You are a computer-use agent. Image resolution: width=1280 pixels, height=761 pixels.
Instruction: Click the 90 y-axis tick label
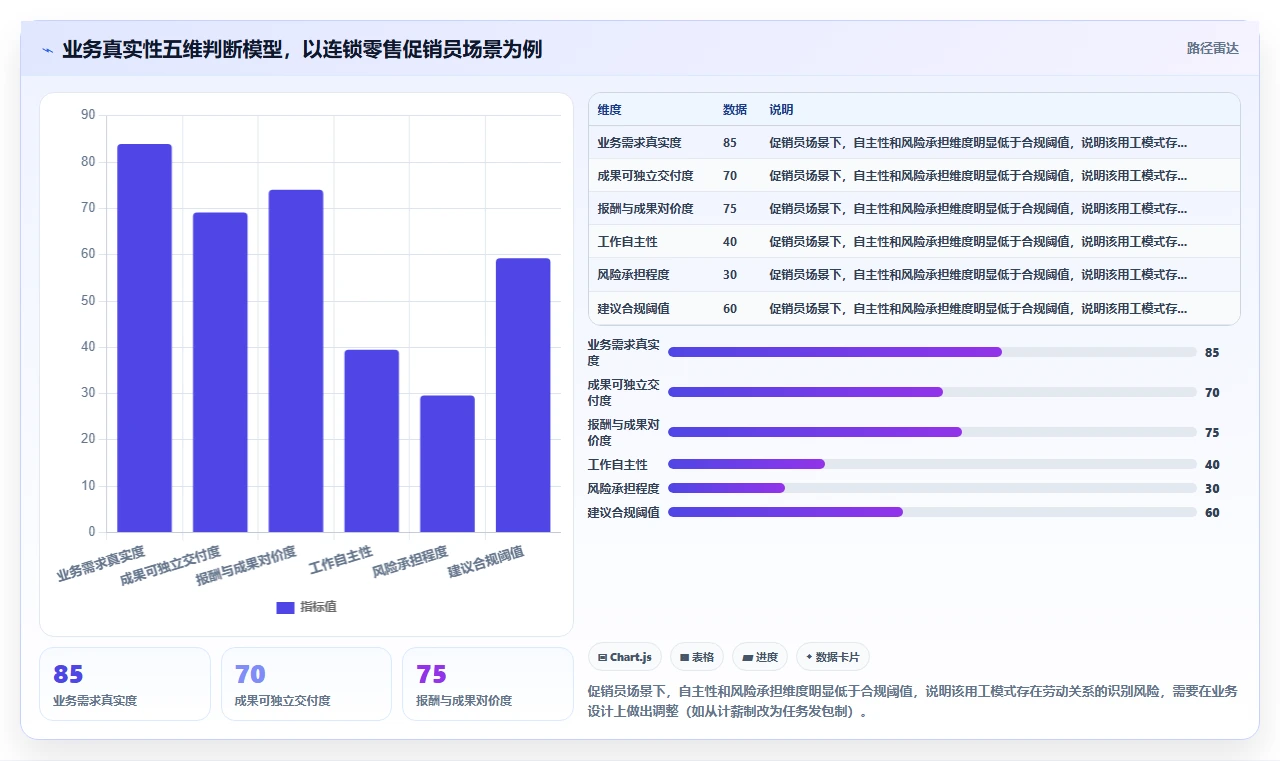tap(88, 115)
